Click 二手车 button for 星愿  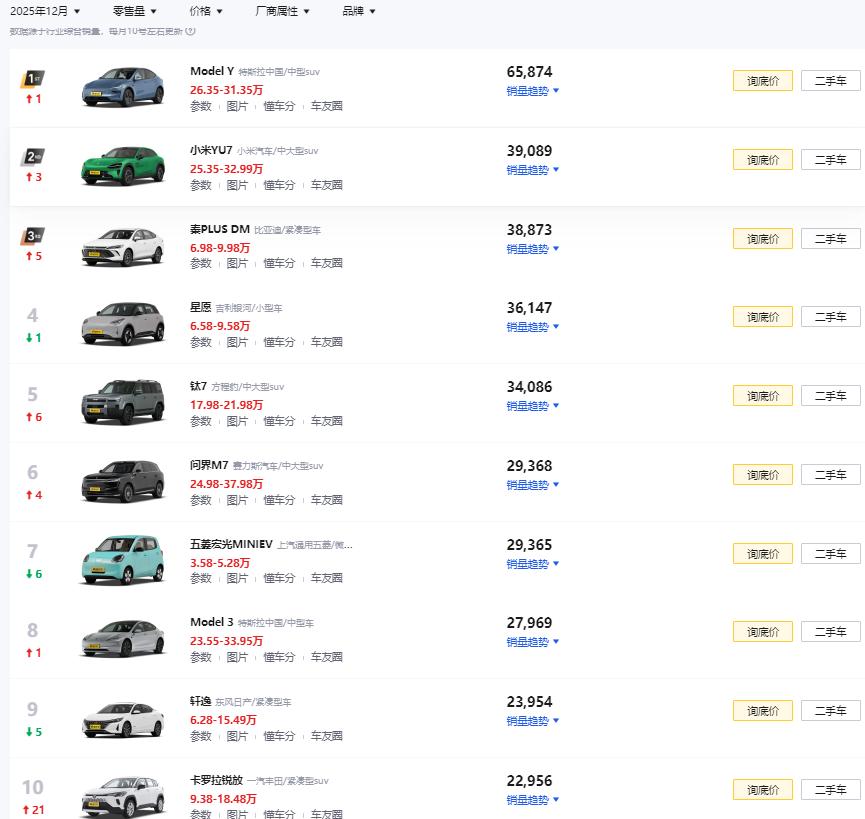830,317
